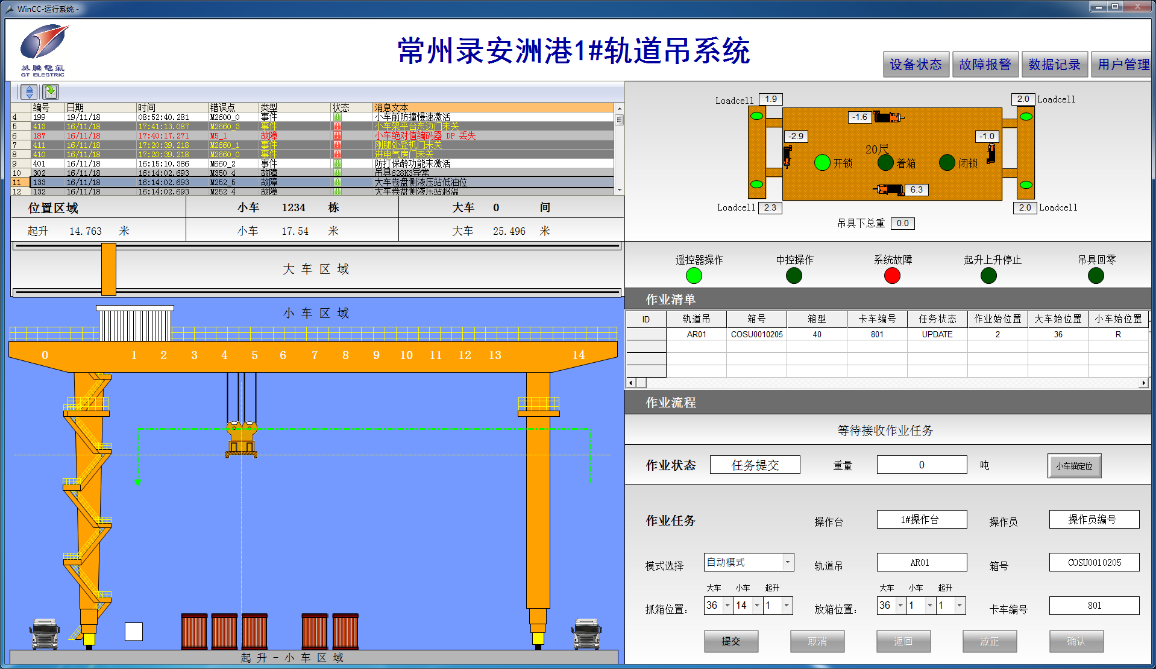The height and width of the screenshot is (669, 1156).
Task: Toggle the 中控操作 status indicator
Action: point(794,275)
